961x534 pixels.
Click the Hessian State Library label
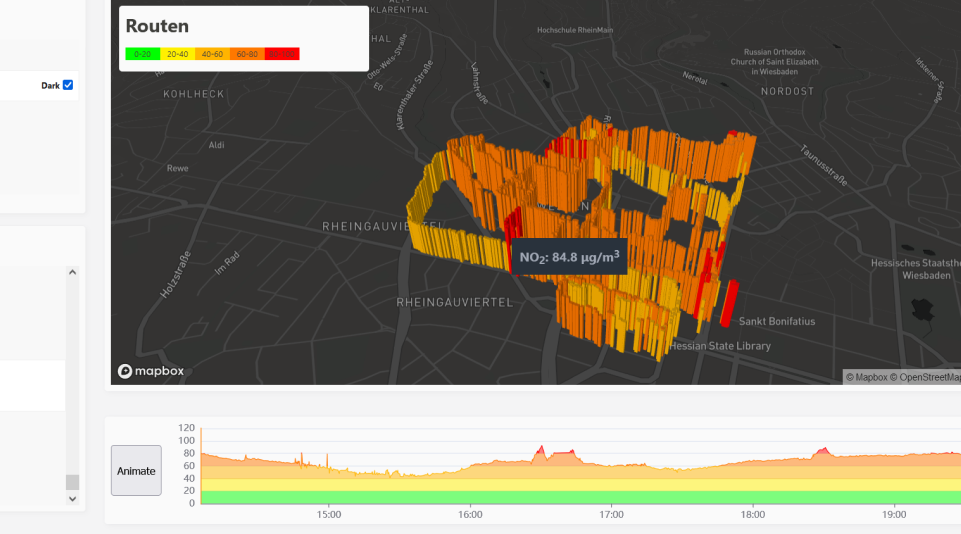[x=720, y=346]
